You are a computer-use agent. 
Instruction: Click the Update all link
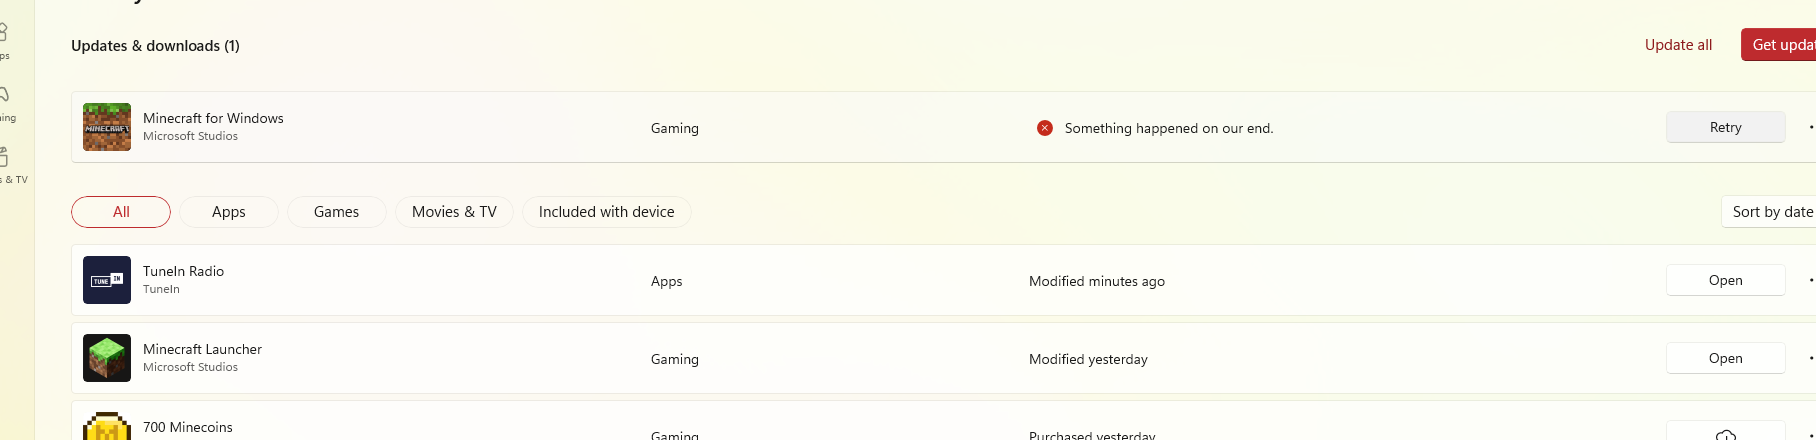[x=1678, y=45]
